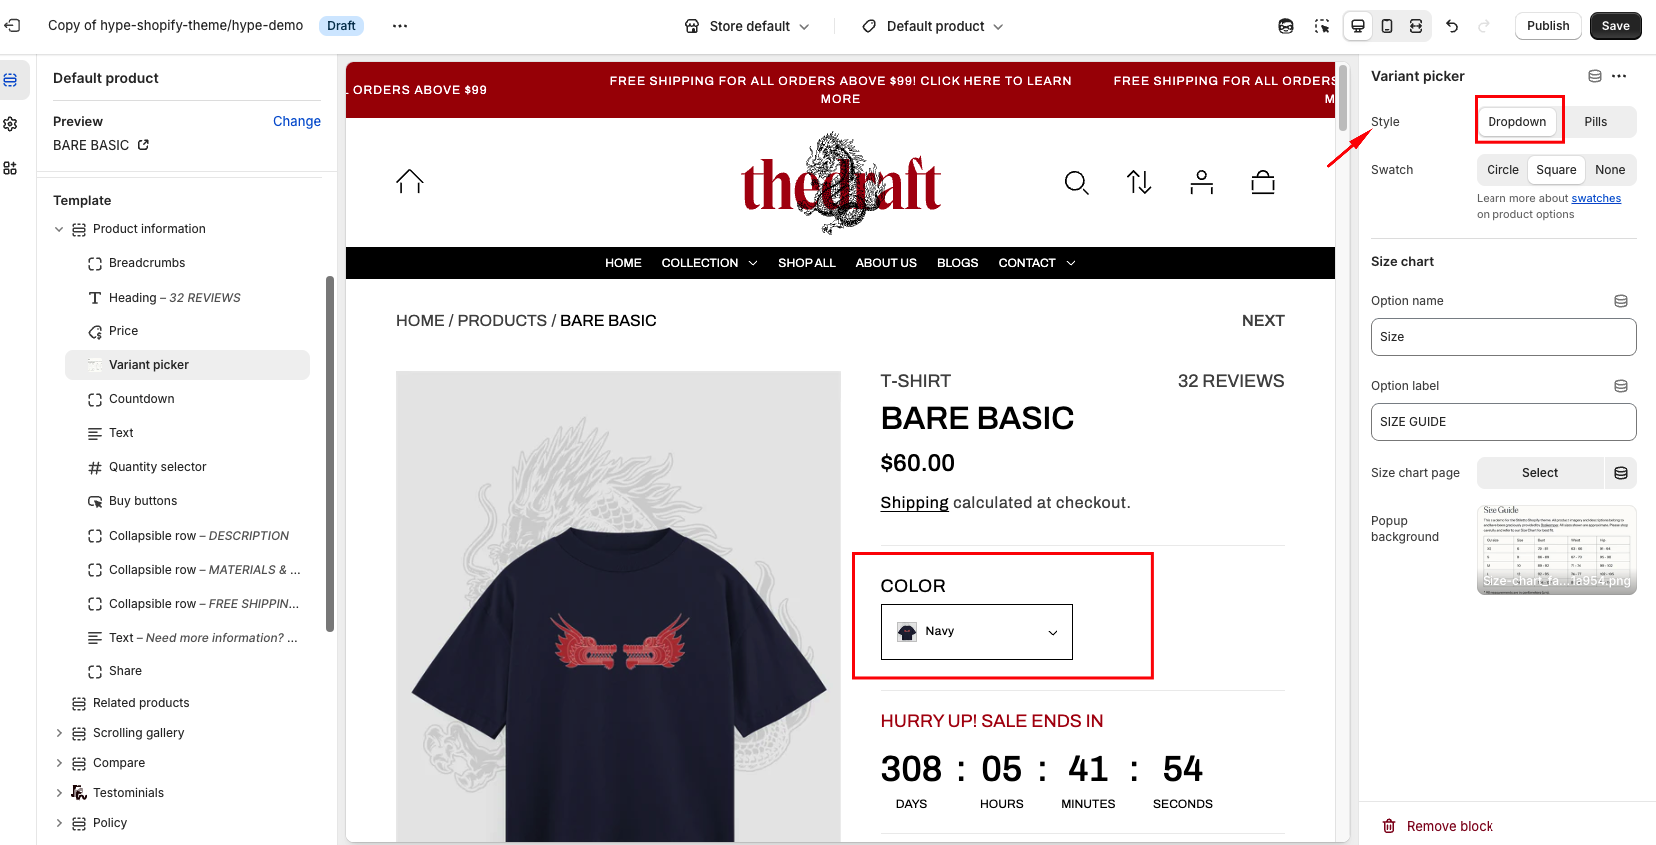Click the search magnifier in store header
This screenshot has width=1656, height=845.
point(1076,182)
